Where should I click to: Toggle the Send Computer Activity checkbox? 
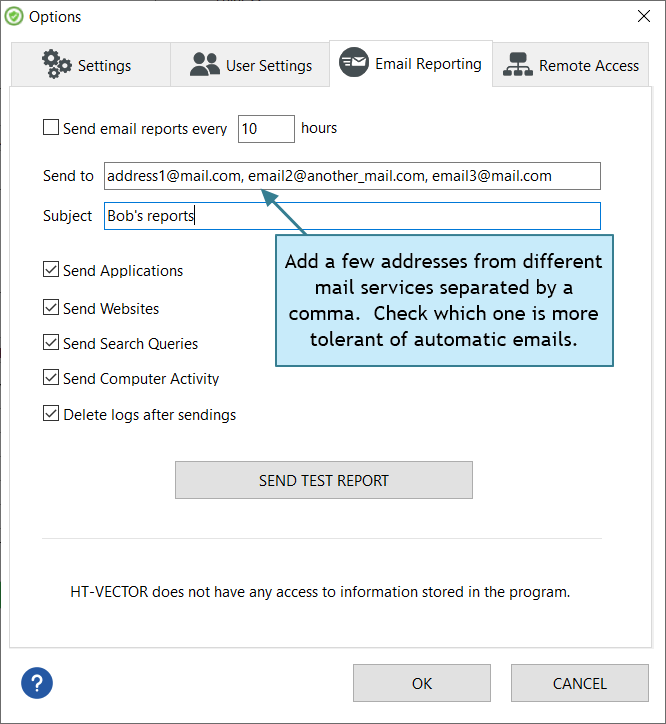51,378
